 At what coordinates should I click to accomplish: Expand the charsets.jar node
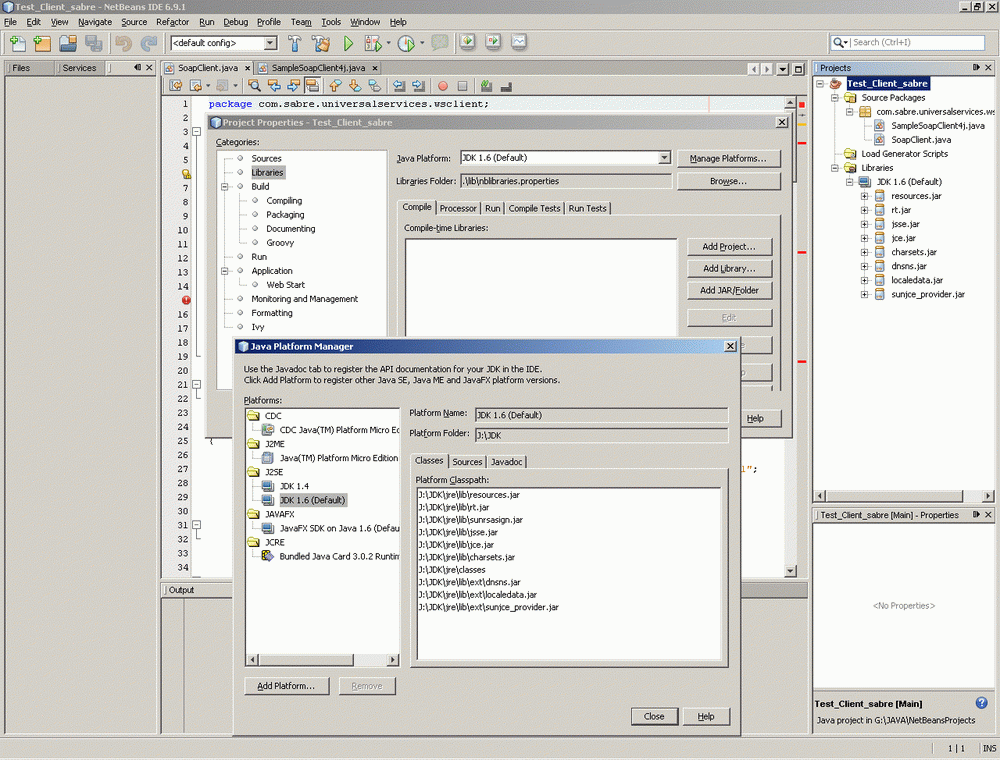pos(864,252)
